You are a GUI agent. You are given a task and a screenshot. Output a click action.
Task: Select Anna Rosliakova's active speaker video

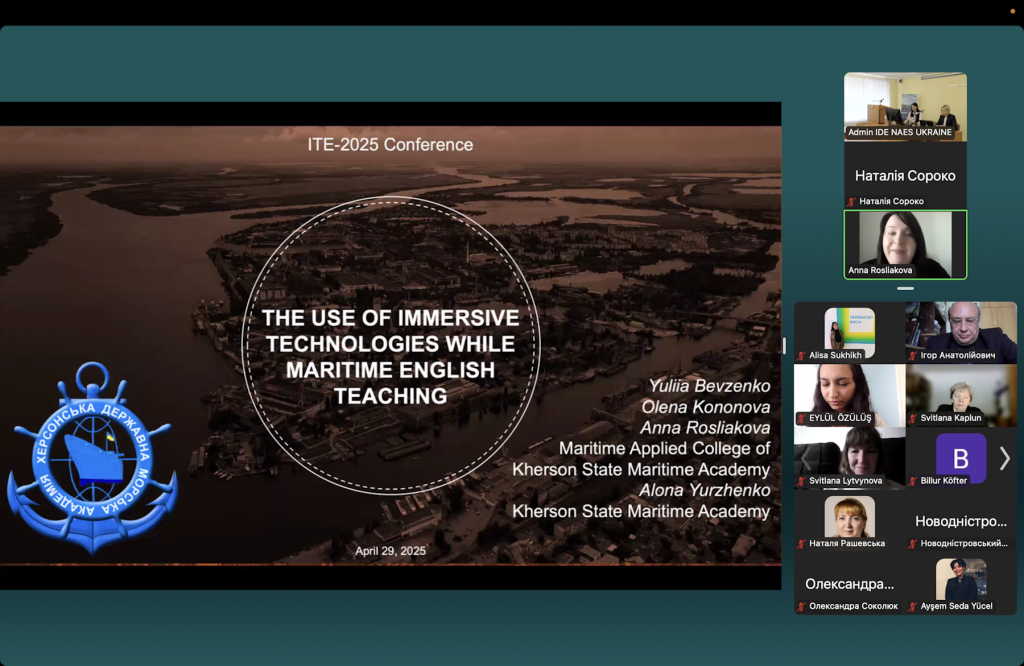pyautogui.click(x=905, y=245)
